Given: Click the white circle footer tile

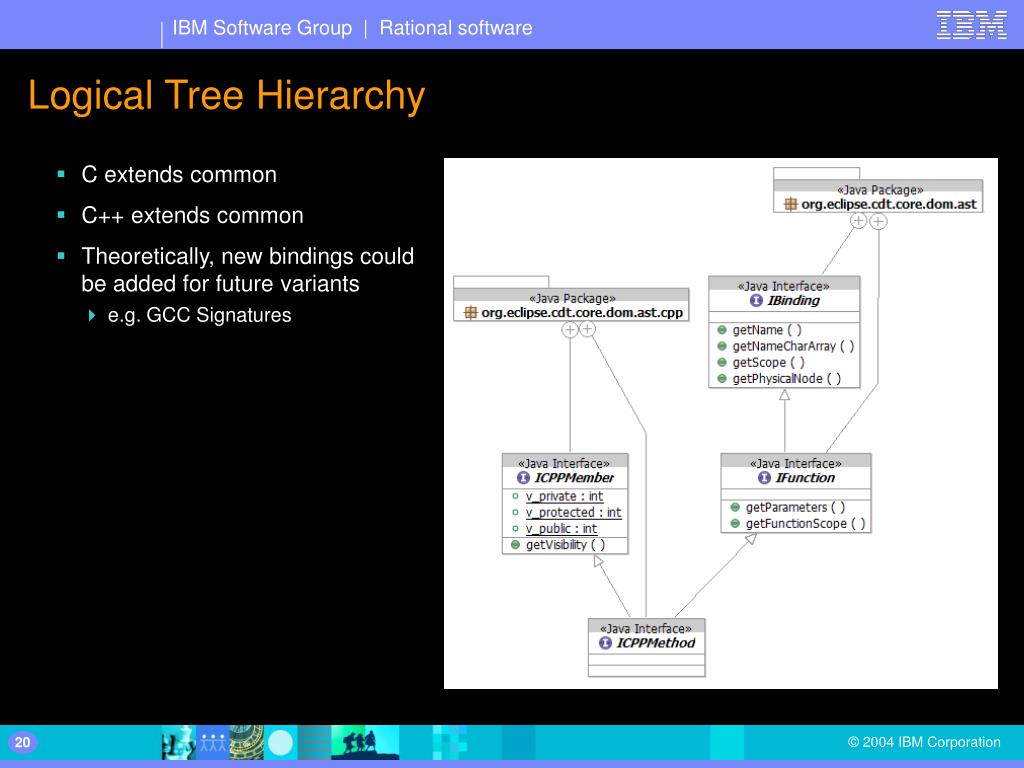Looking at the screenshot, I should point(281,743).
